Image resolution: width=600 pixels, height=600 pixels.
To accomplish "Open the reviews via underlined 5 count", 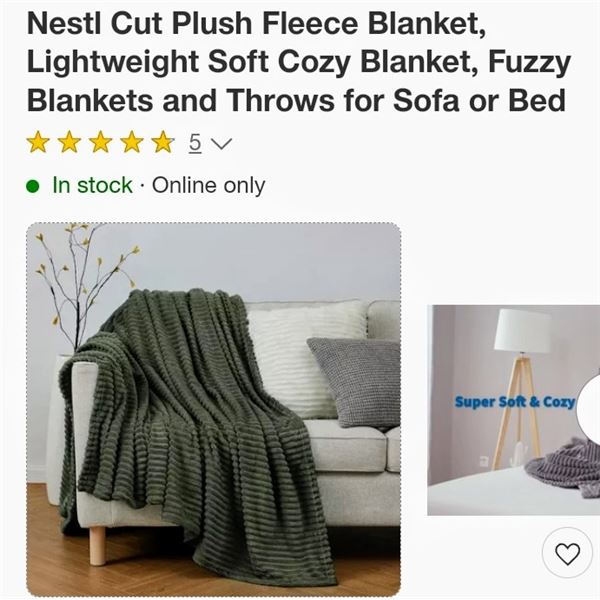I will tap(195, 143).
